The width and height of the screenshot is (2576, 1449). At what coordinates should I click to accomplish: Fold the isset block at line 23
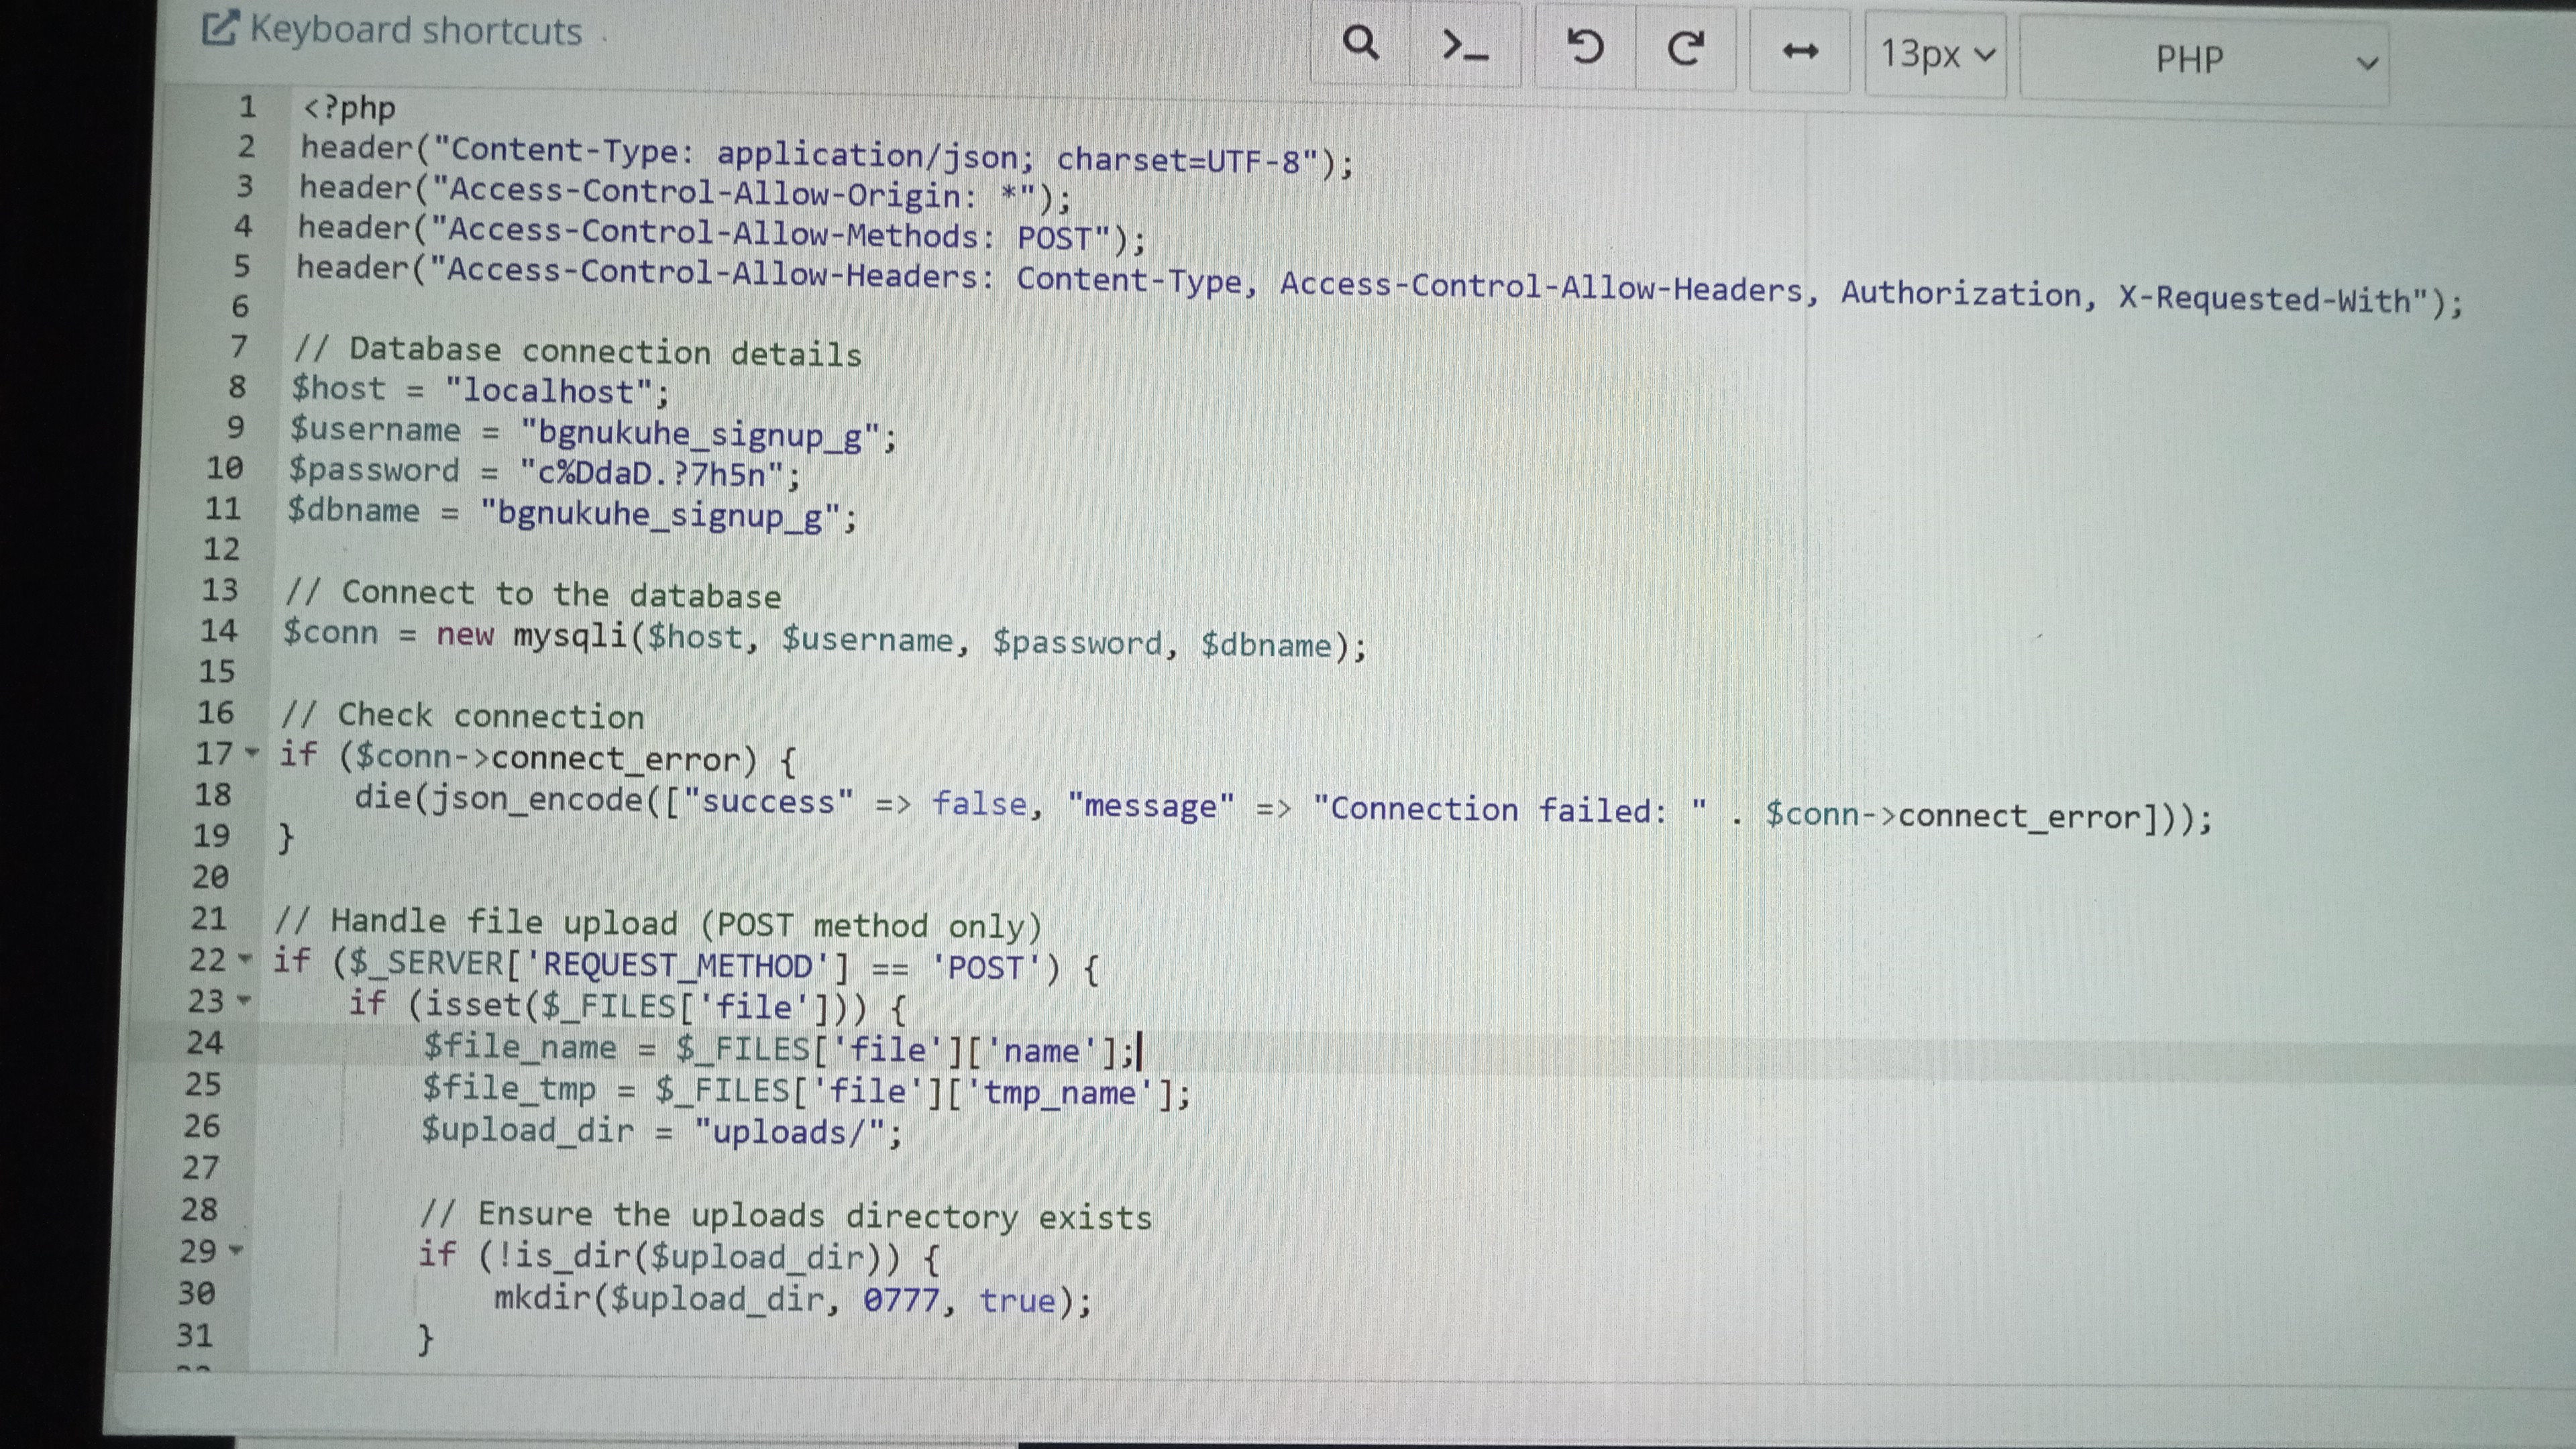[244, 1000]
